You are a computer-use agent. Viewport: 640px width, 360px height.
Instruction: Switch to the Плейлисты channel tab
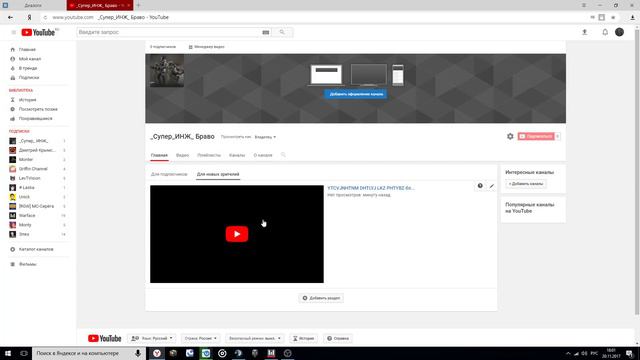209,155
